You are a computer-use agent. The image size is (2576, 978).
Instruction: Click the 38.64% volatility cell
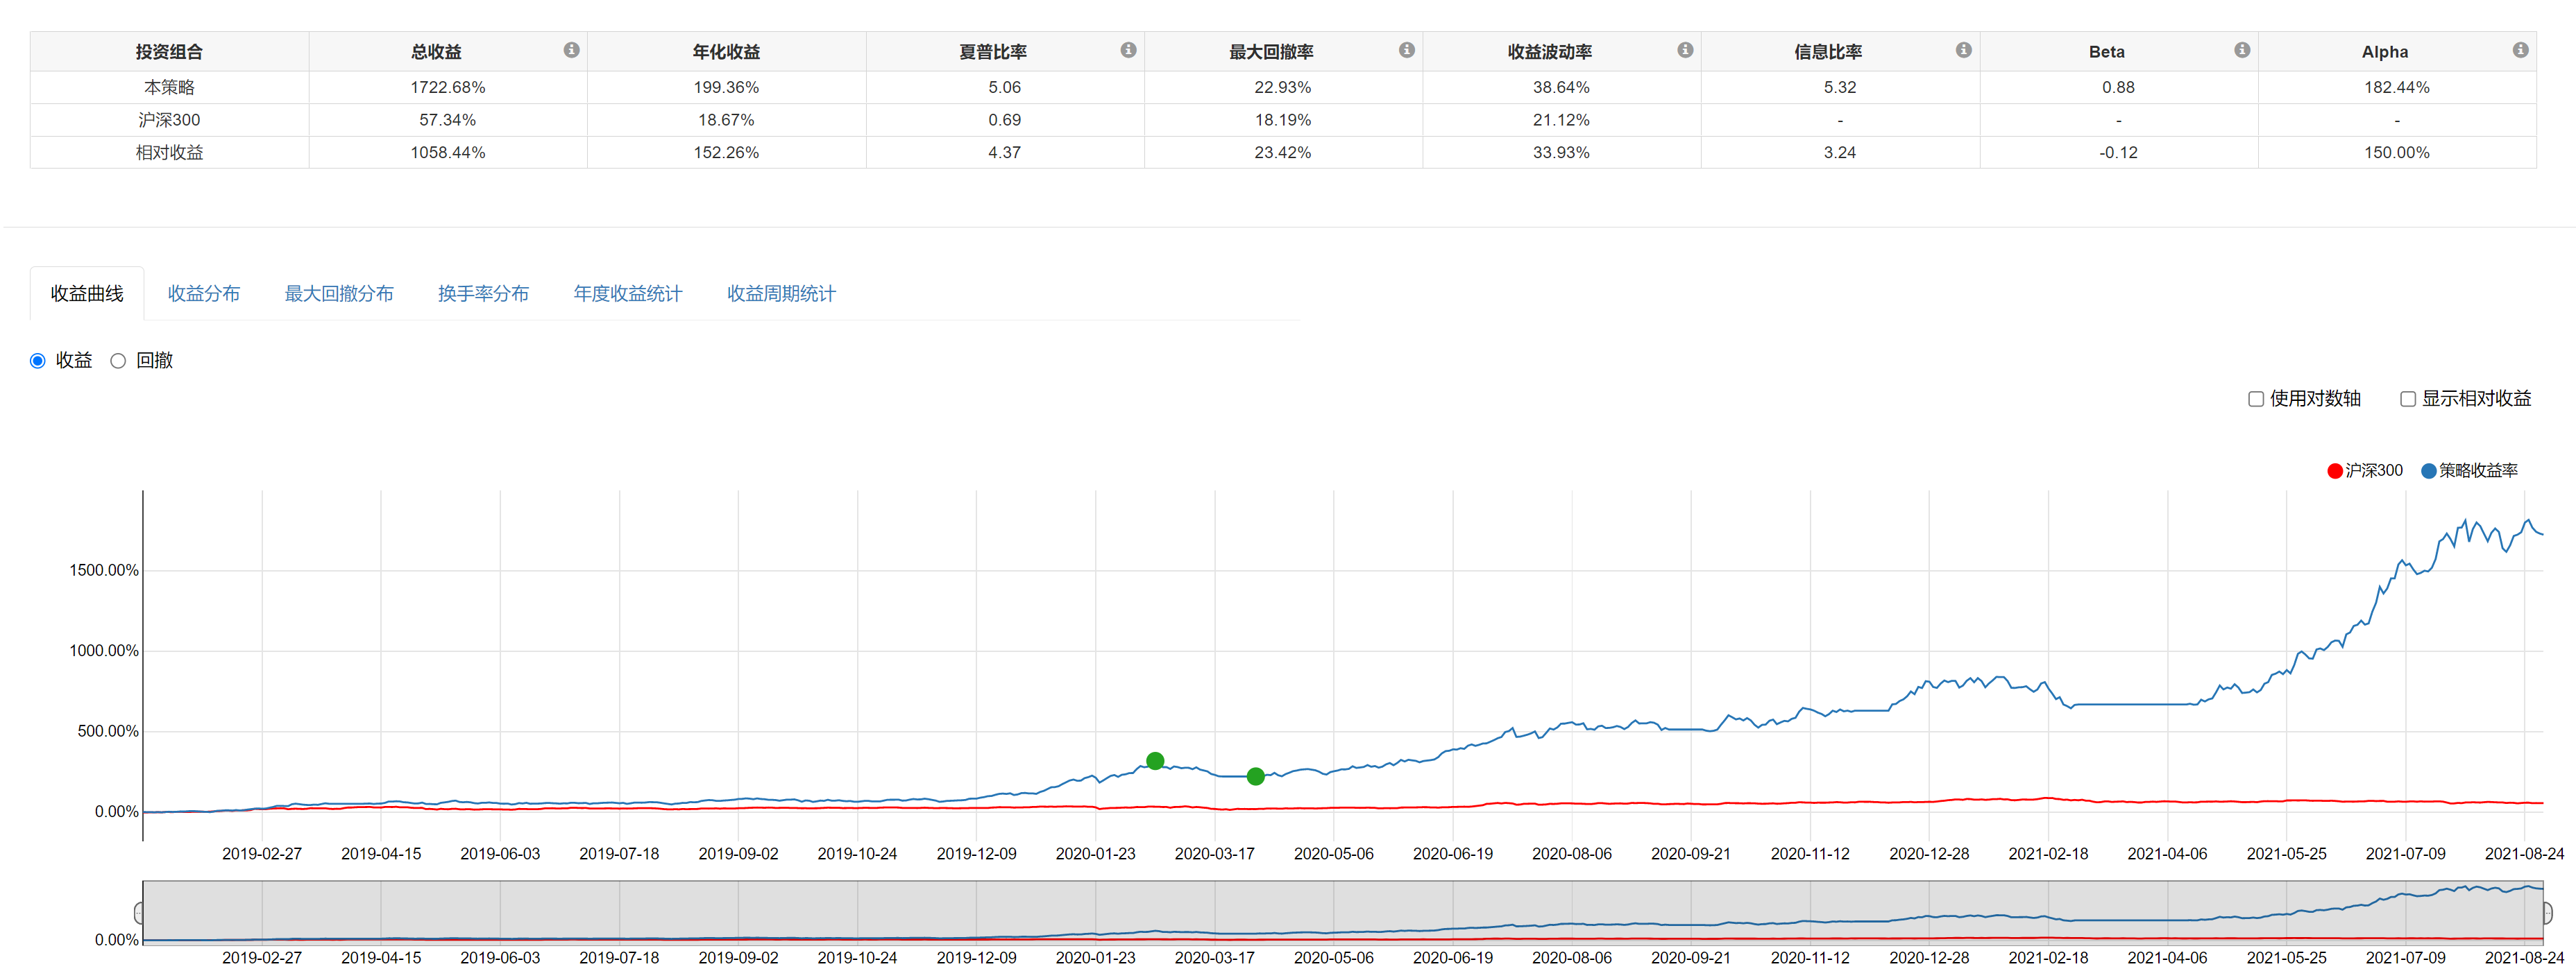click(x=1561, y=87)
